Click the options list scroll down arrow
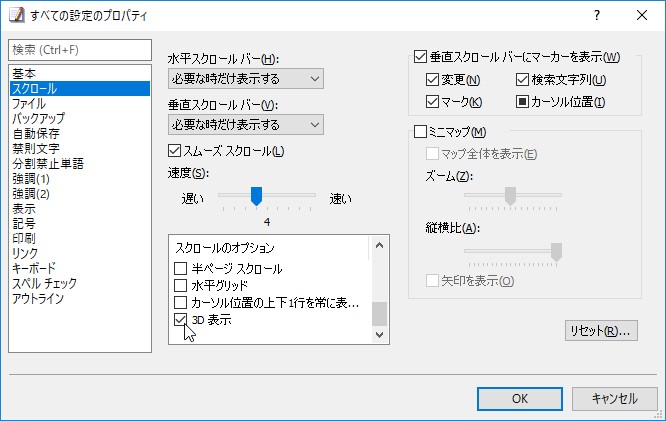Screen dimensions: 666x421 coord(379,335)
